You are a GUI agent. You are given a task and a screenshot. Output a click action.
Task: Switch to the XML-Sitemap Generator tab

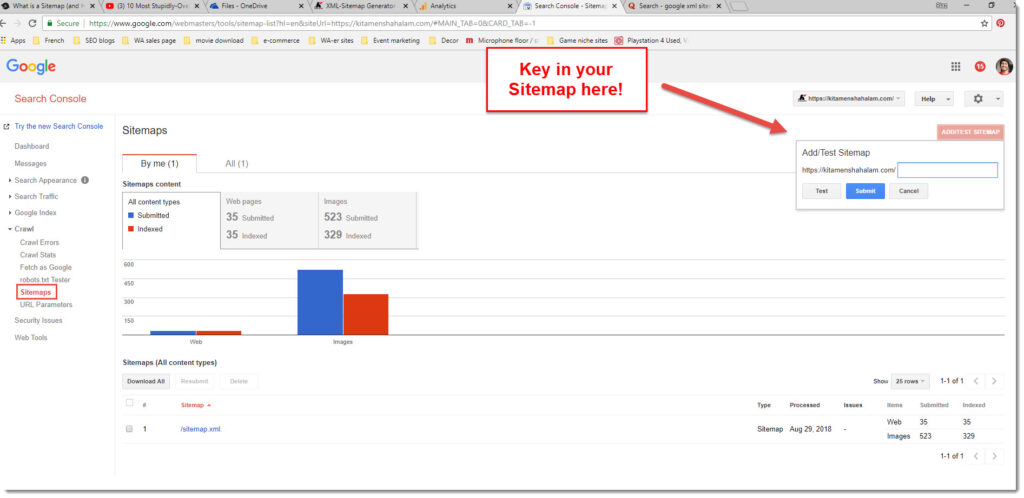click(360, 6)
